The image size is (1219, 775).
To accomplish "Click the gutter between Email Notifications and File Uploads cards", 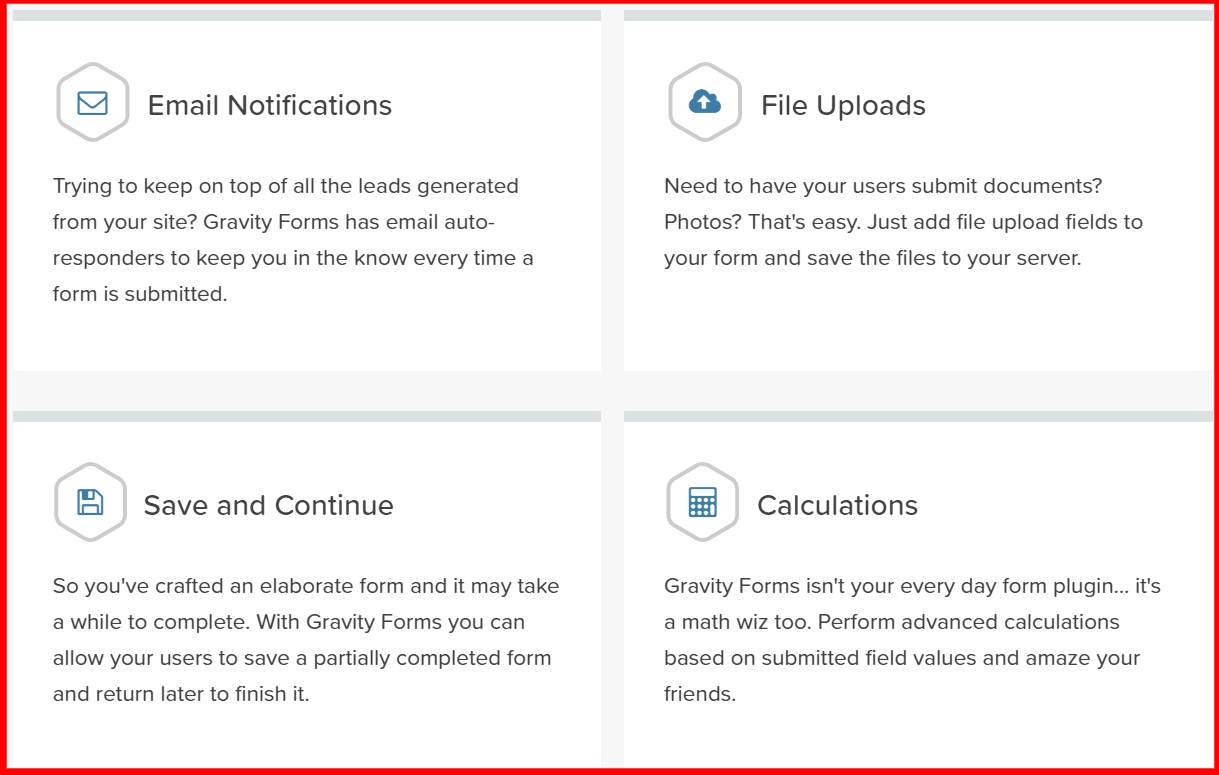I will tap(612, 190).
